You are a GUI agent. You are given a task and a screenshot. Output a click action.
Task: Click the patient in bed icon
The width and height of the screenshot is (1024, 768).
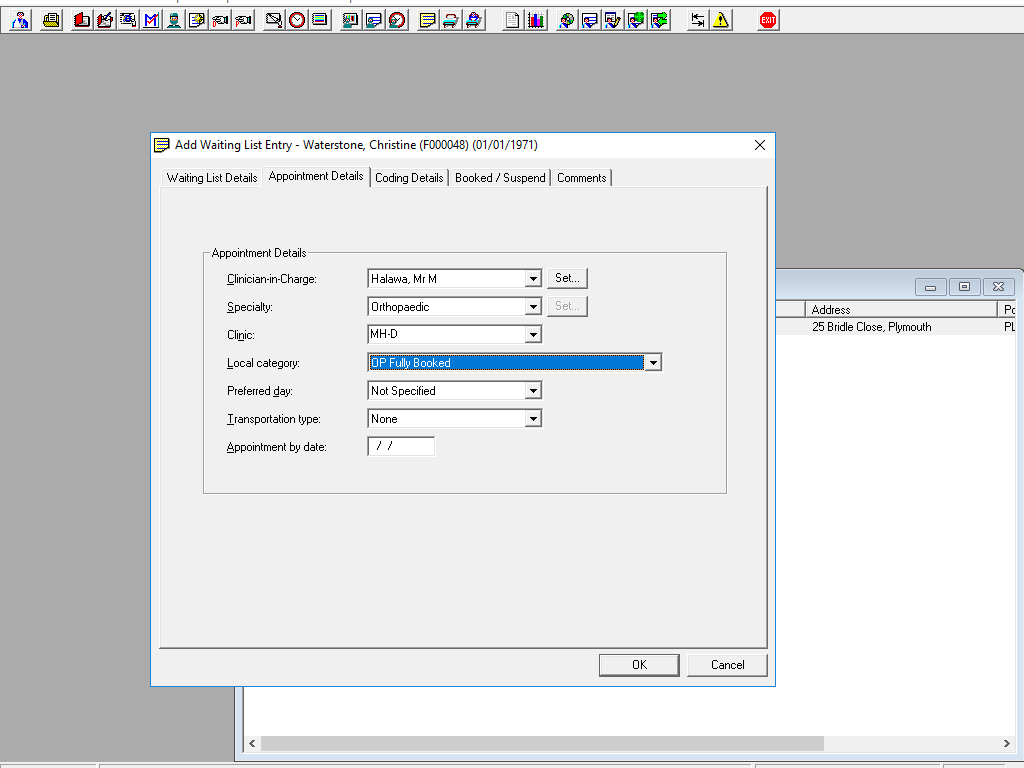coord(474,20)
